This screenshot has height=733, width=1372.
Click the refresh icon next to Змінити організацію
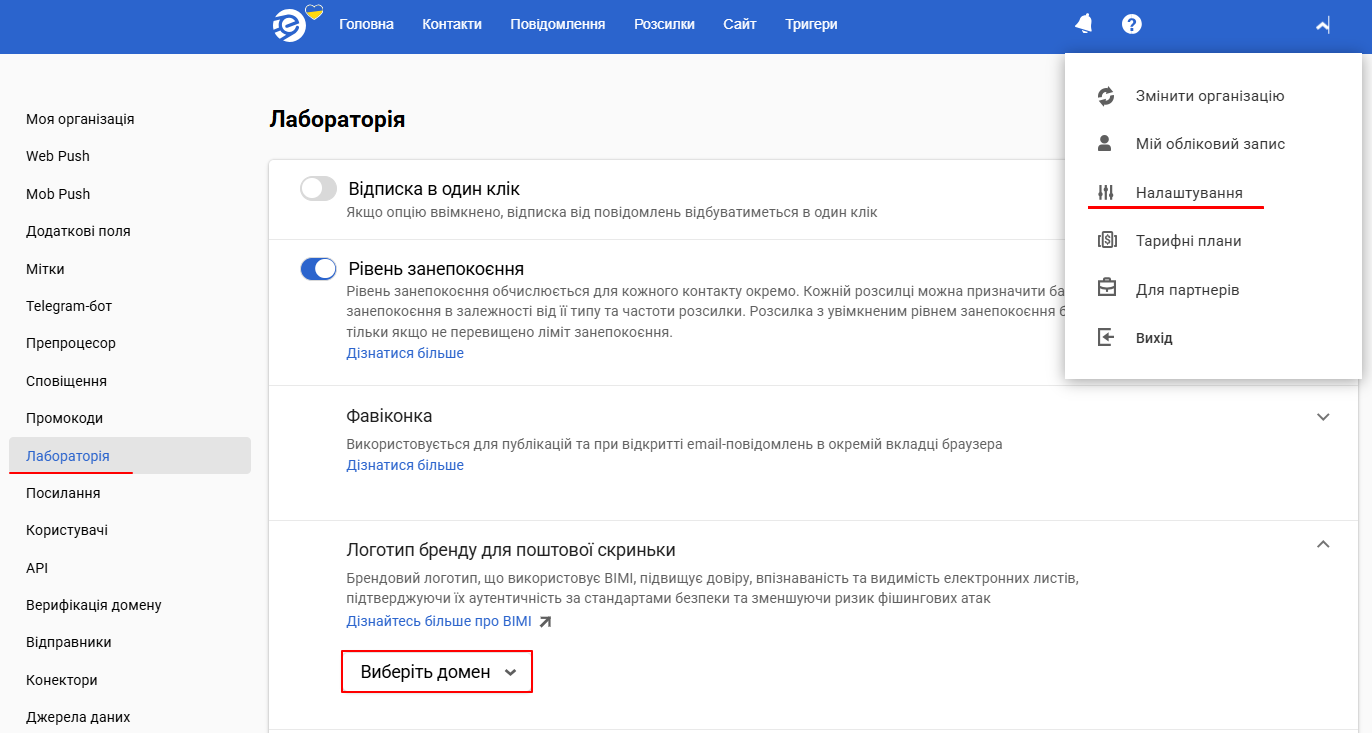click(x=1104, y=95)
